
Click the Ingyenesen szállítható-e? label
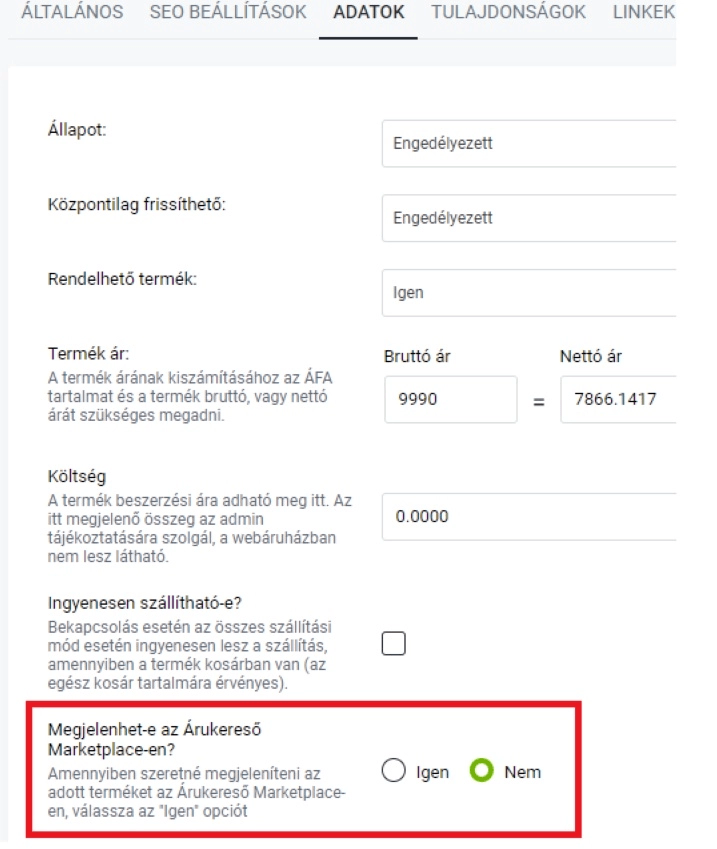(x=145, y=603)
